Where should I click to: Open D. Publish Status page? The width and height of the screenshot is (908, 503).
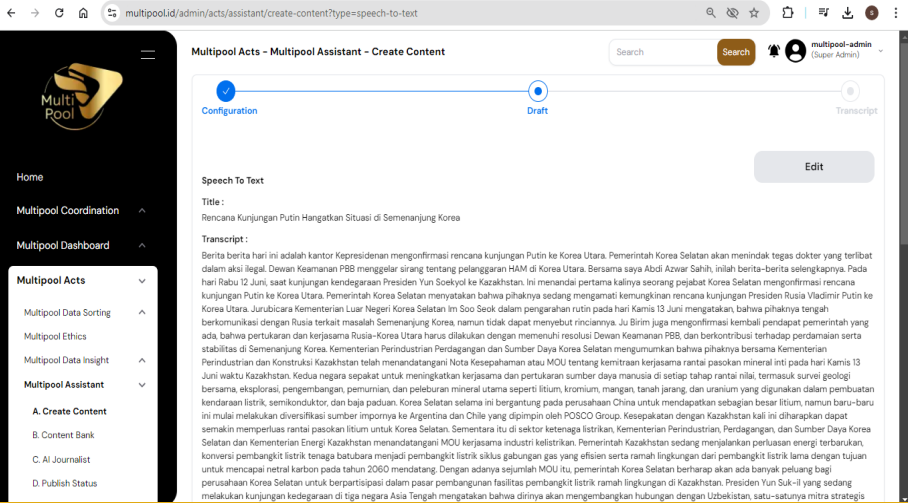point(65,483)
